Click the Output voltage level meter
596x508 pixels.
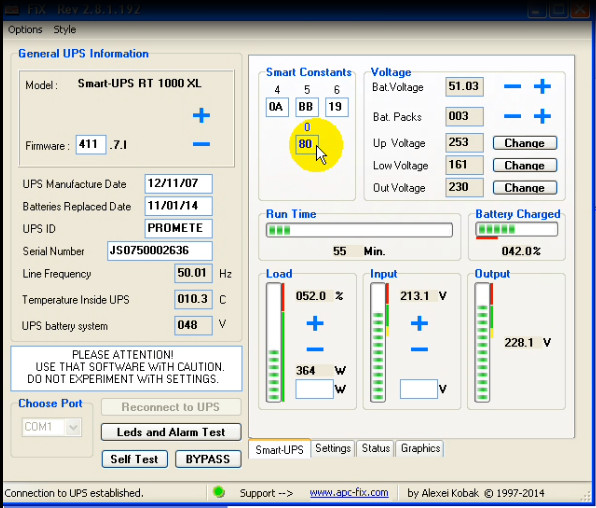click(482, 342)
